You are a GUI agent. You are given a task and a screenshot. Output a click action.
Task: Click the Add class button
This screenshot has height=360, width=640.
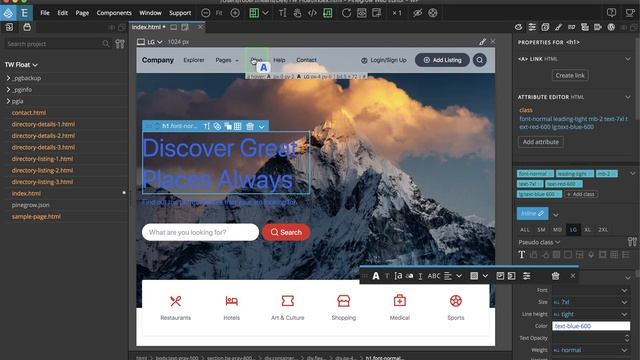581,194
